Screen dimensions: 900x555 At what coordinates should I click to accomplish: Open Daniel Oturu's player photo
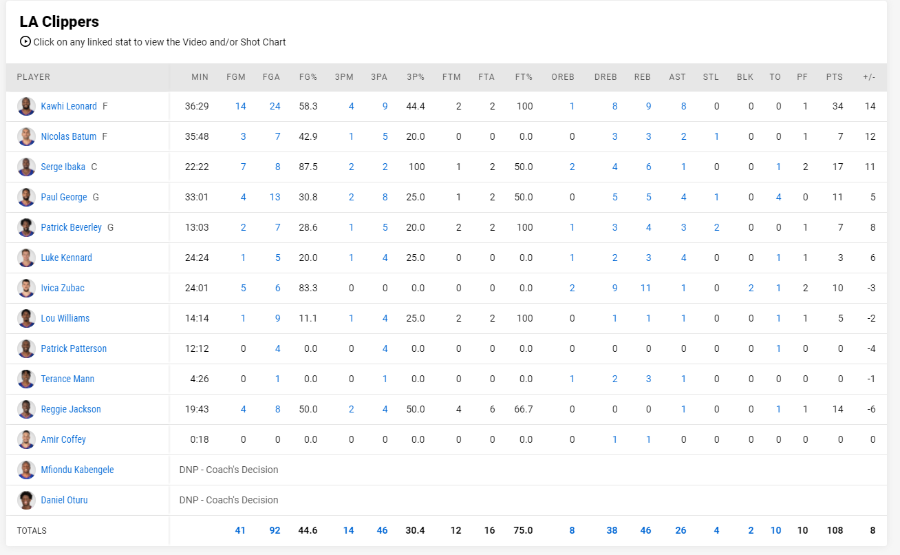(x=26, y=500)
